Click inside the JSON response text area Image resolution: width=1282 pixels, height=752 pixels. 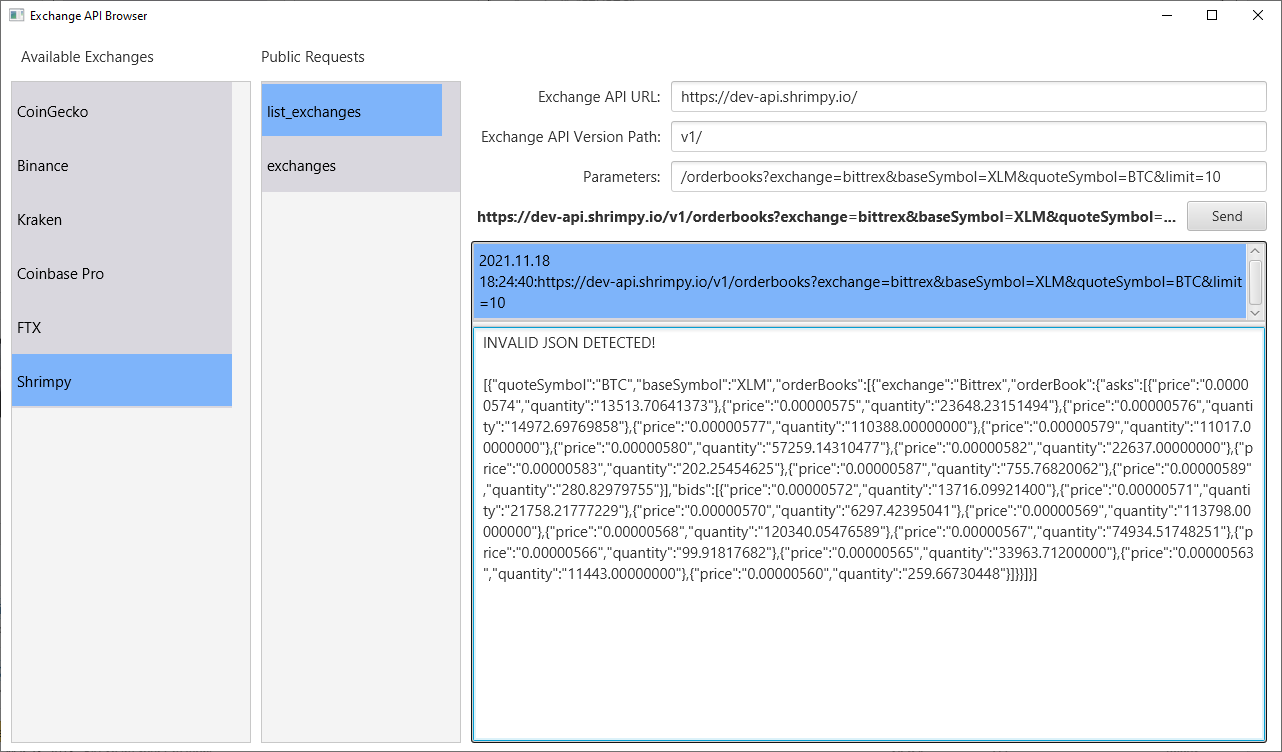pos(868,650)
